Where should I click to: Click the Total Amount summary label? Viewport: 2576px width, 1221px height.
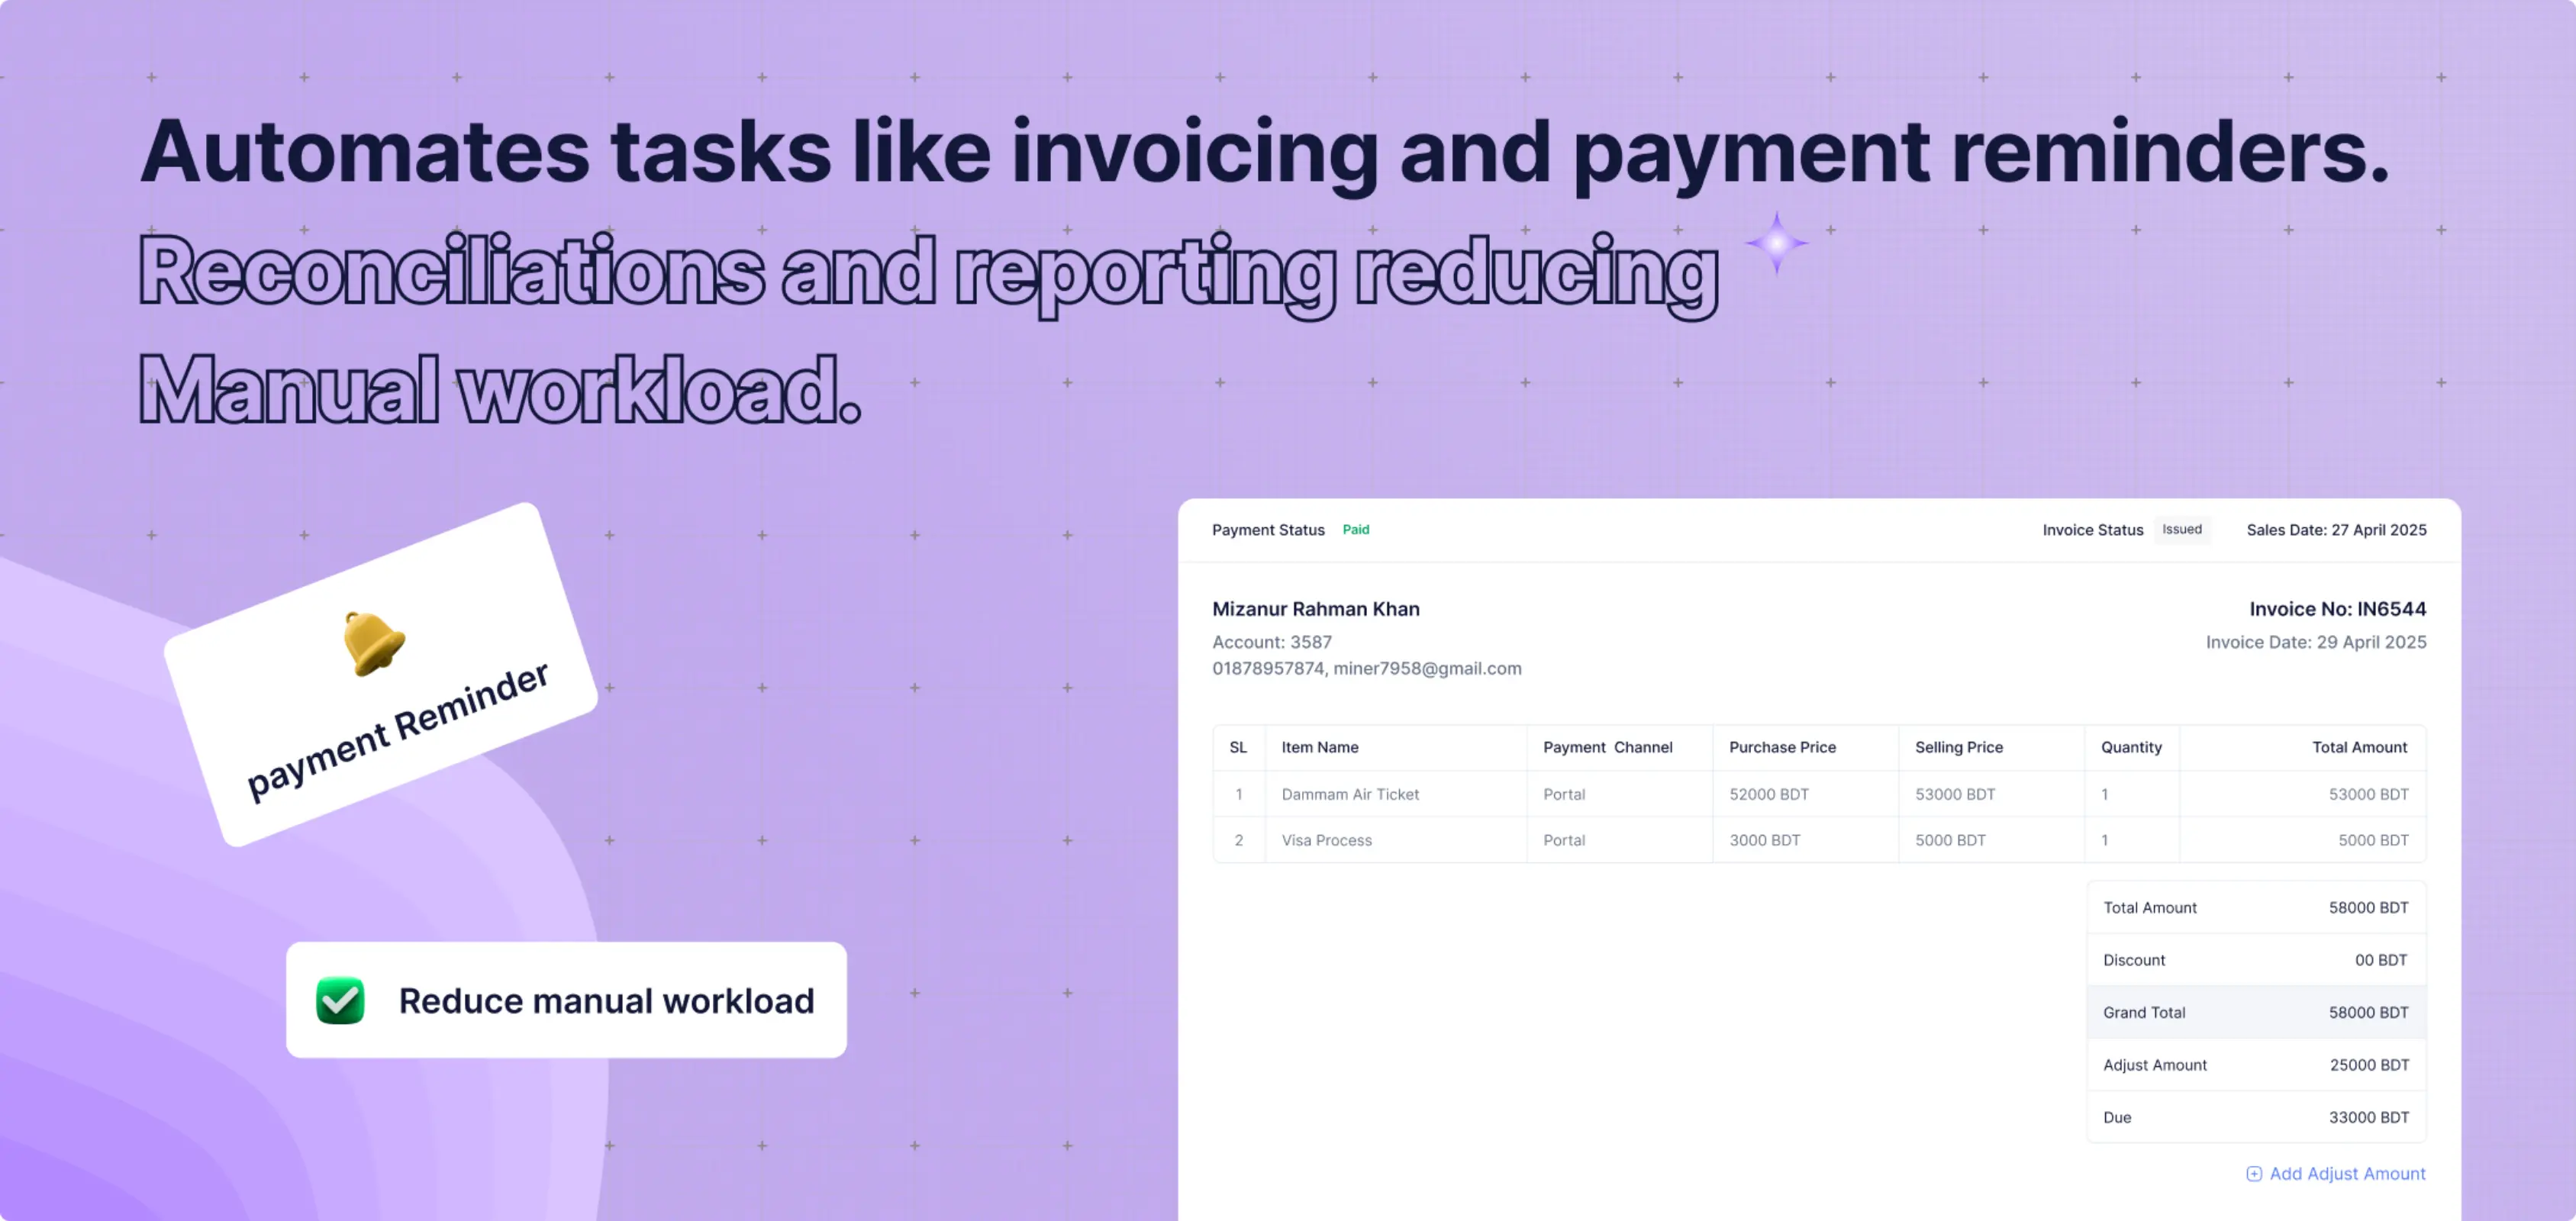click(x=2149, y=908)
